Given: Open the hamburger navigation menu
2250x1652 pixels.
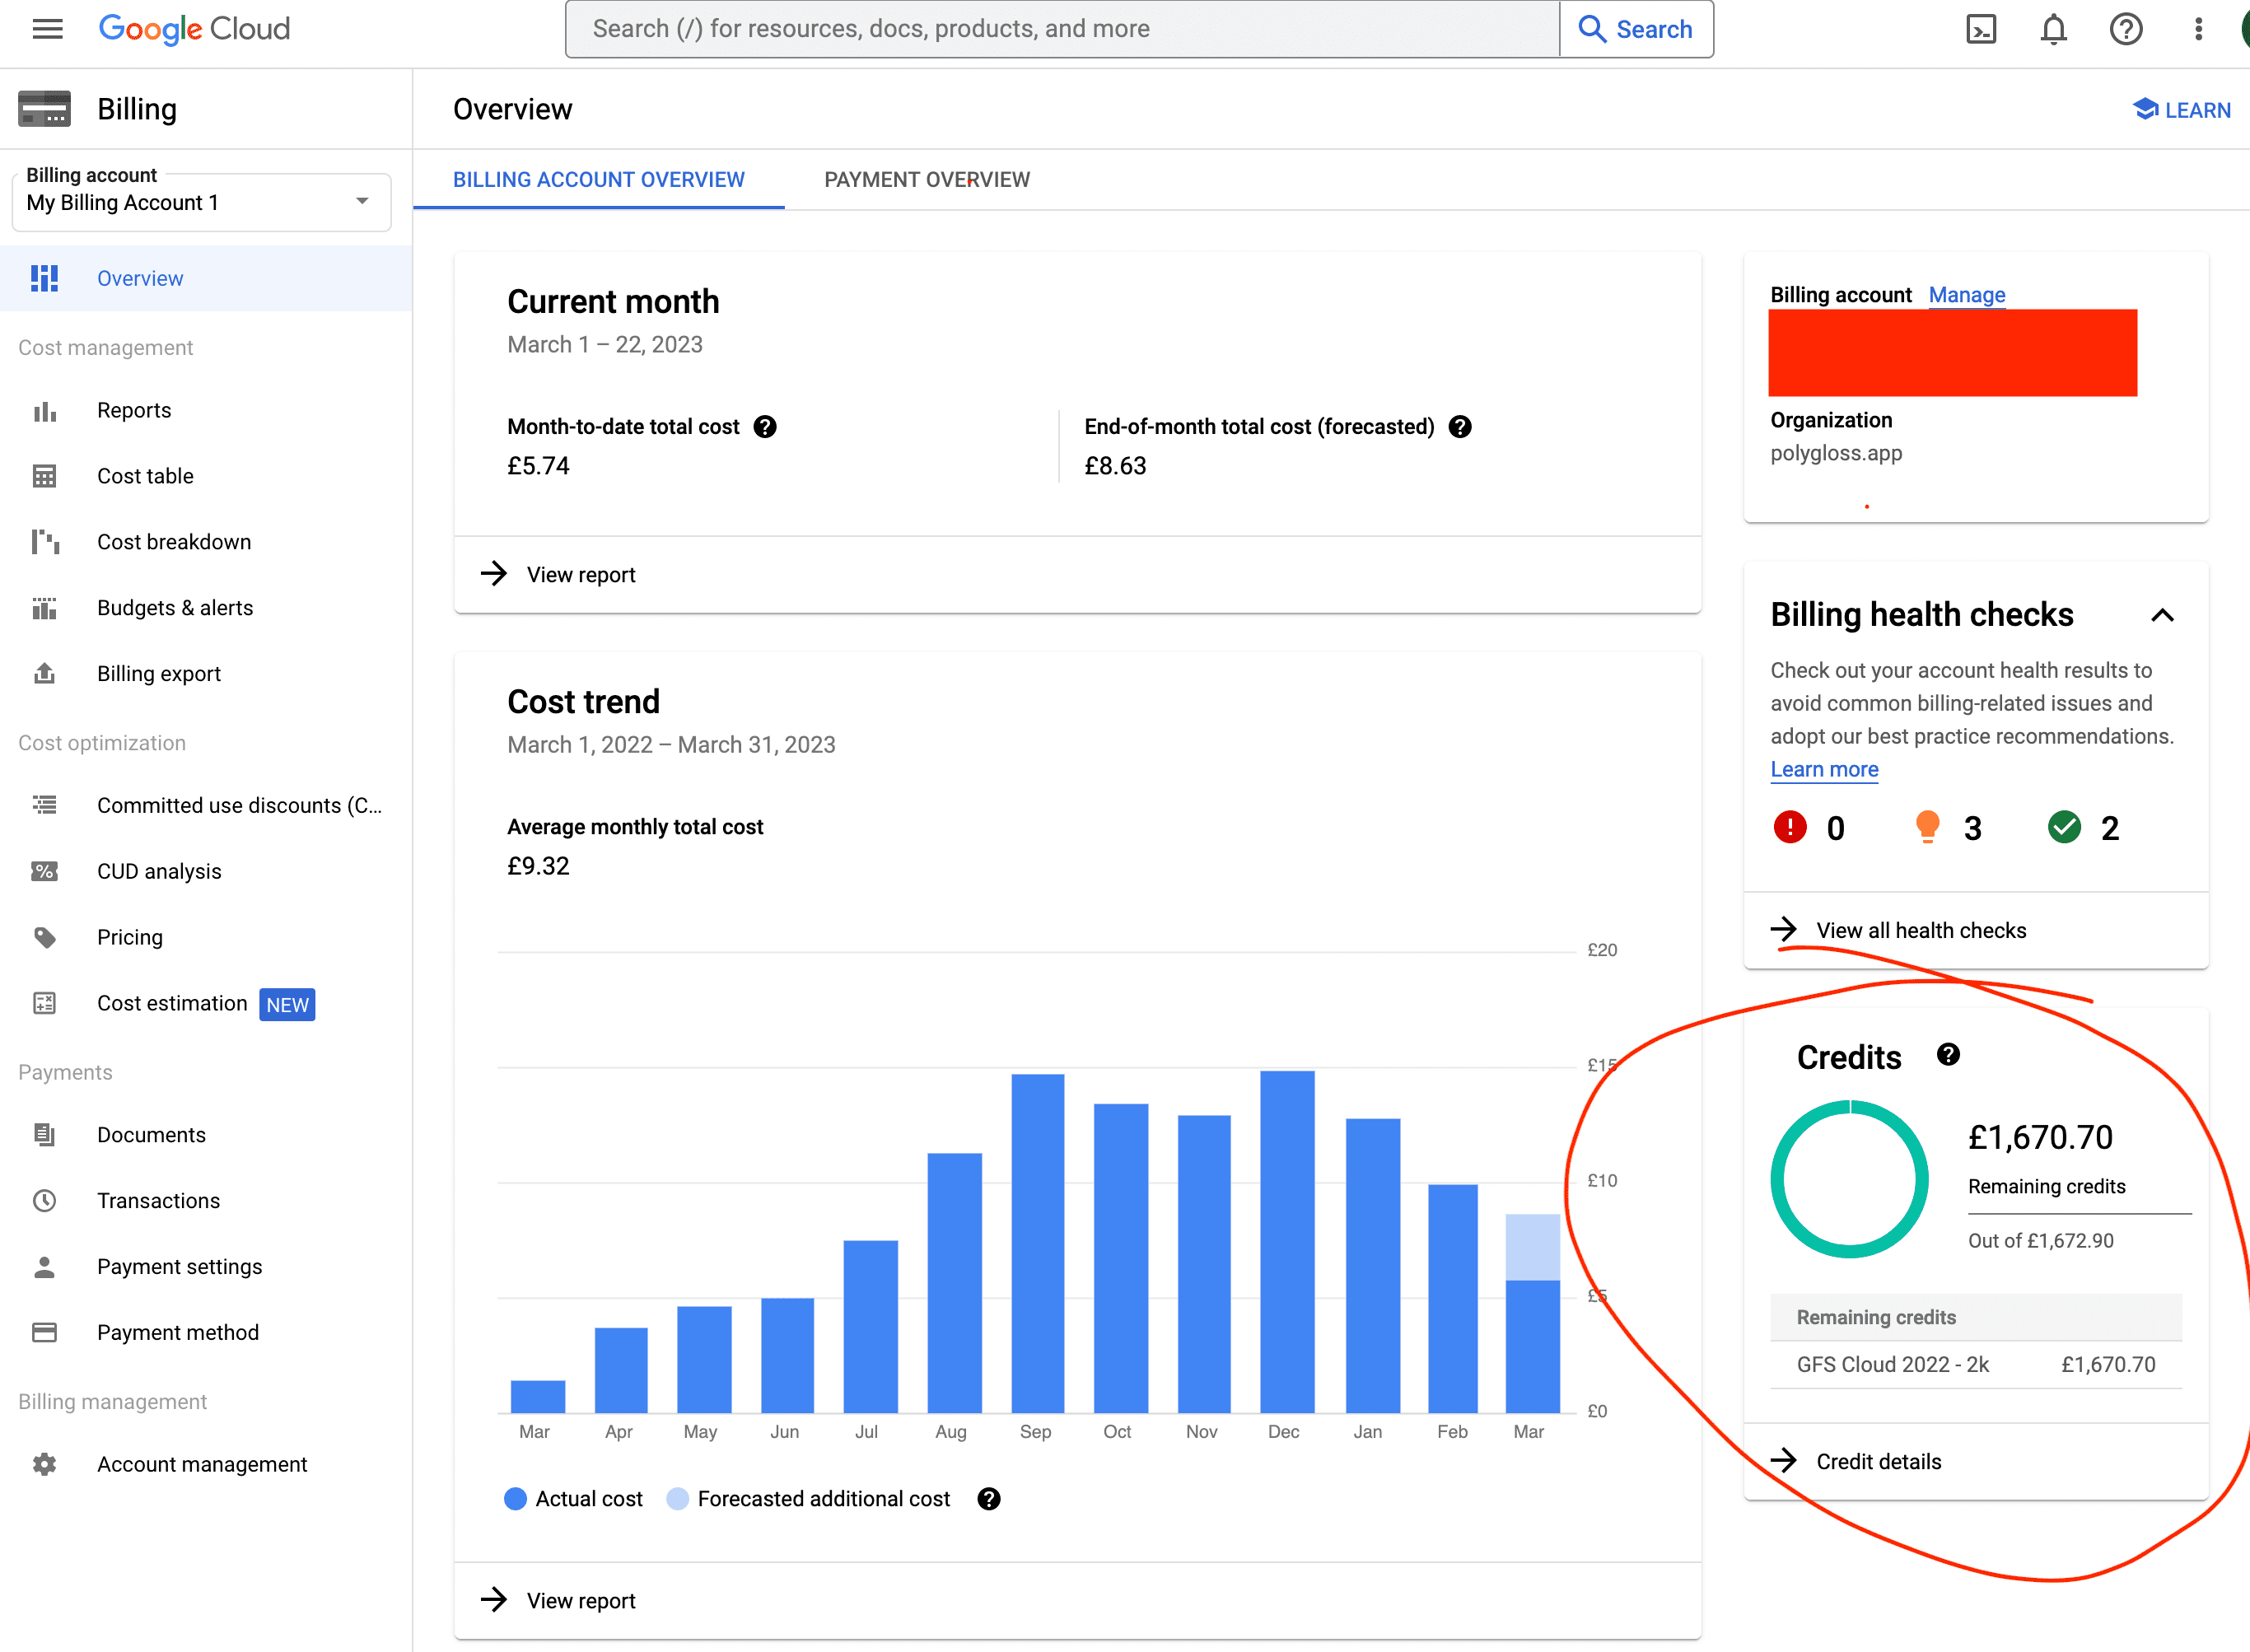Looking at the screenshot, I should 47,29.
